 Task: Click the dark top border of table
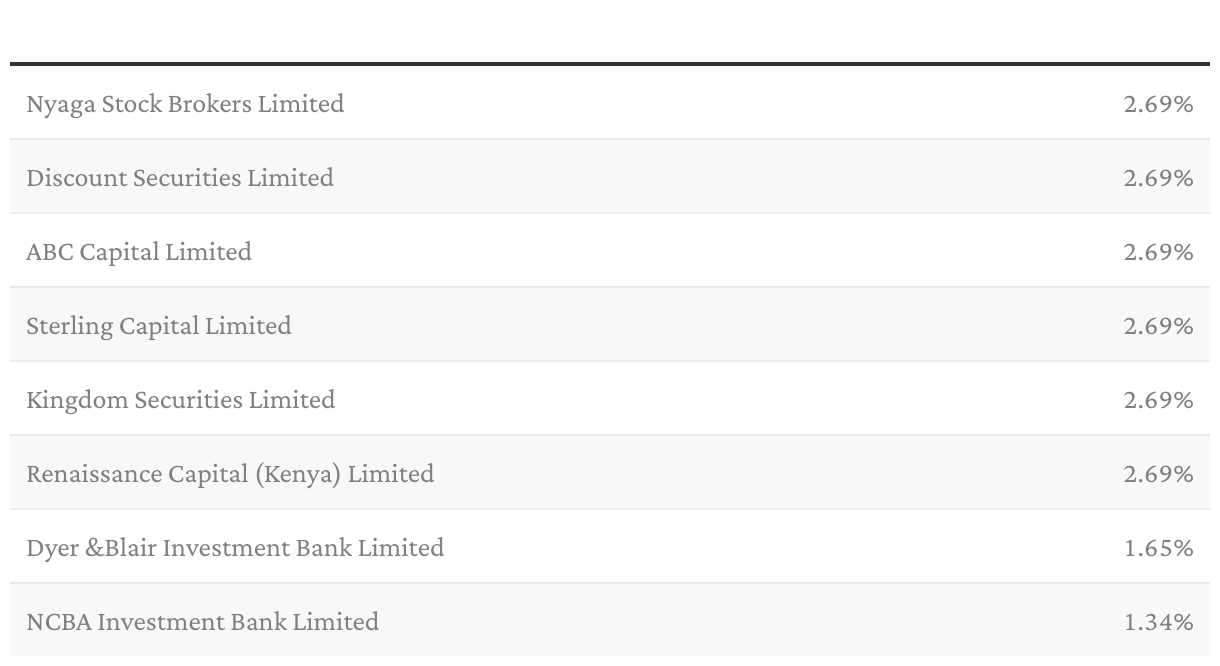click(610, 64)
